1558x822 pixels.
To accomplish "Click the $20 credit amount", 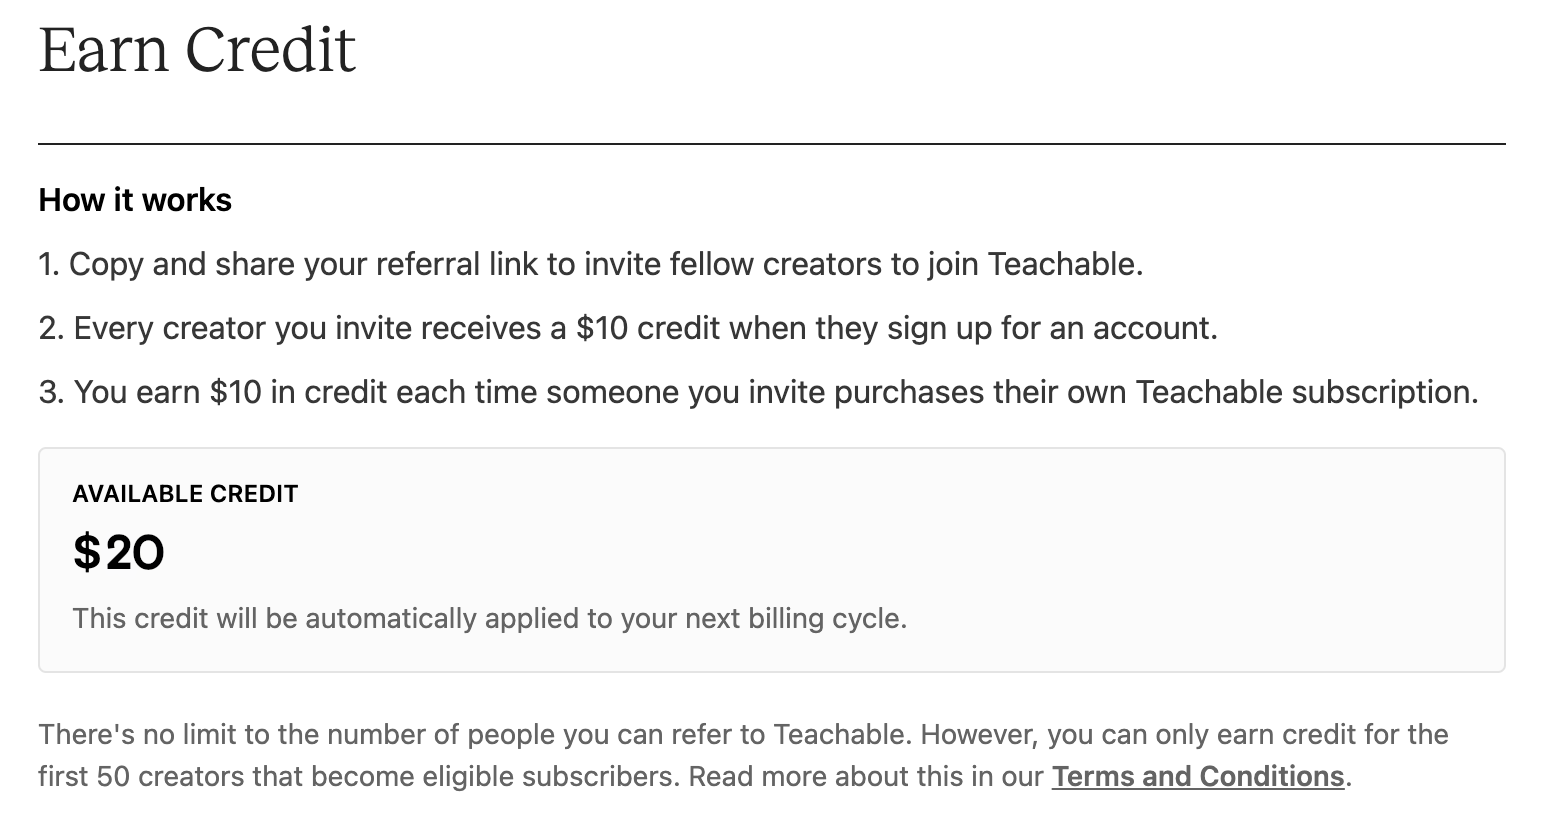I will (119, 553).
